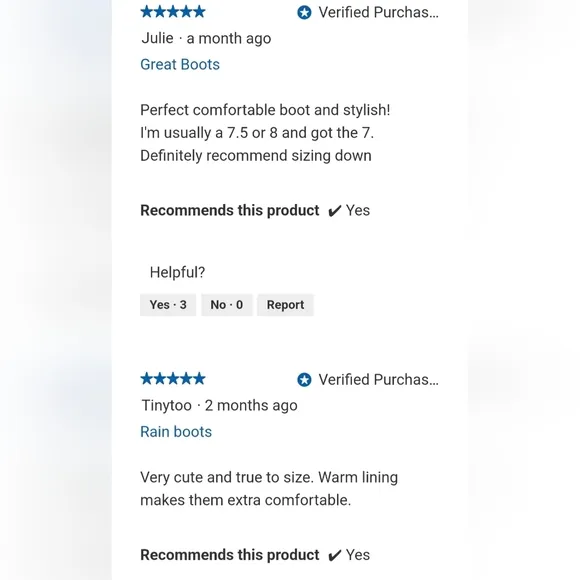Click the '2 months ago' review date
The image size is (580, 580).
tap(251, 406)
